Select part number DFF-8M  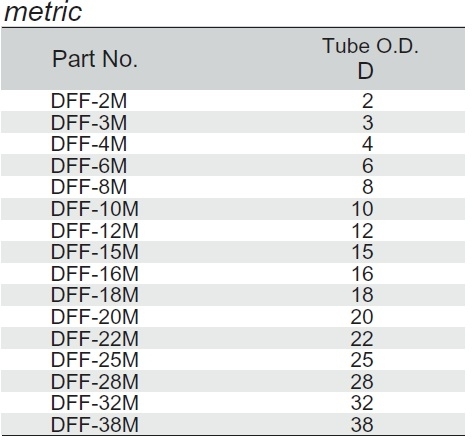(89, 187)
